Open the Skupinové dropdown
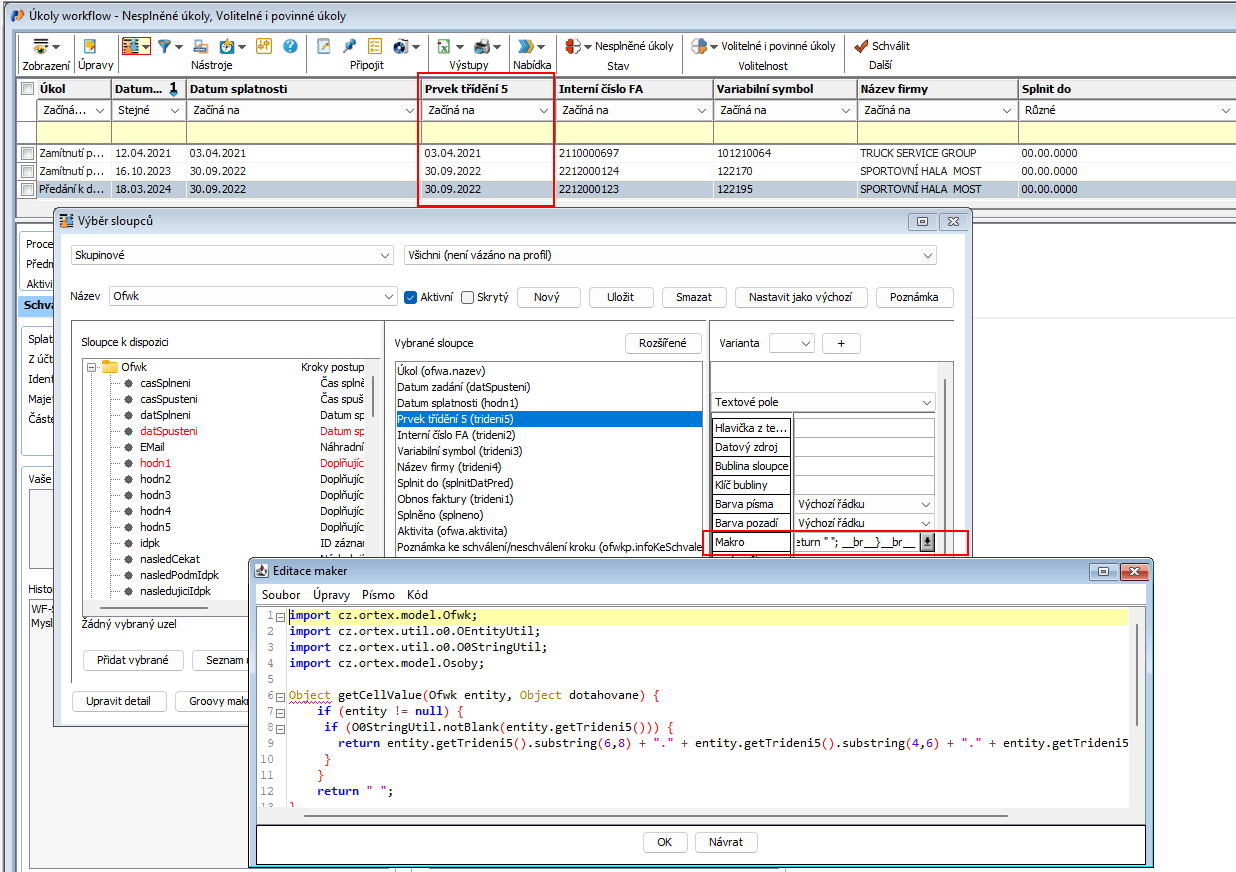The image size is (1236, 872). pos(232,255)
